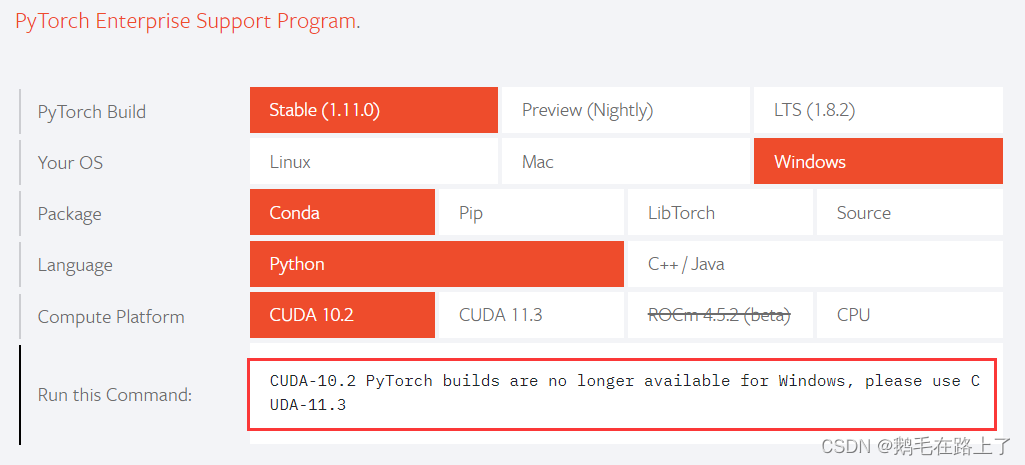The image size is (1025, 465).
Task: Click the Package row label
Action: [x=69, y=214]
